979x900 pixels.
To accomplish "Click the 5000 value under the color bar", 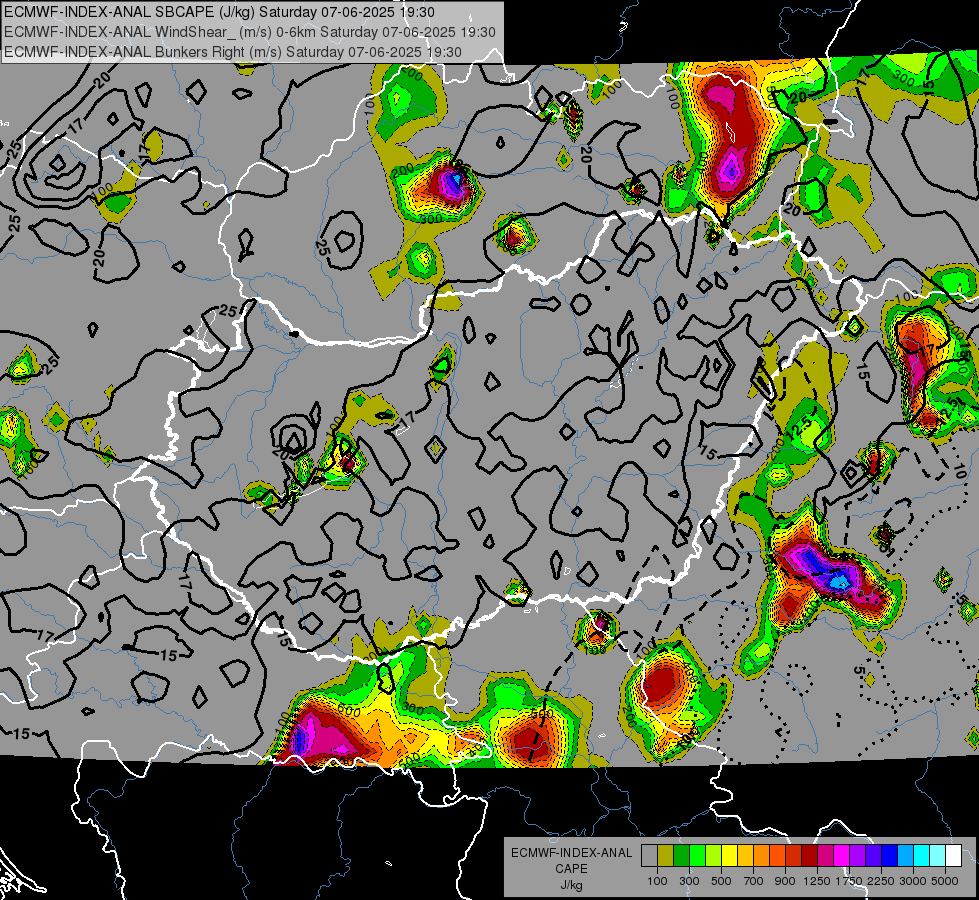I will pos(945,881).
